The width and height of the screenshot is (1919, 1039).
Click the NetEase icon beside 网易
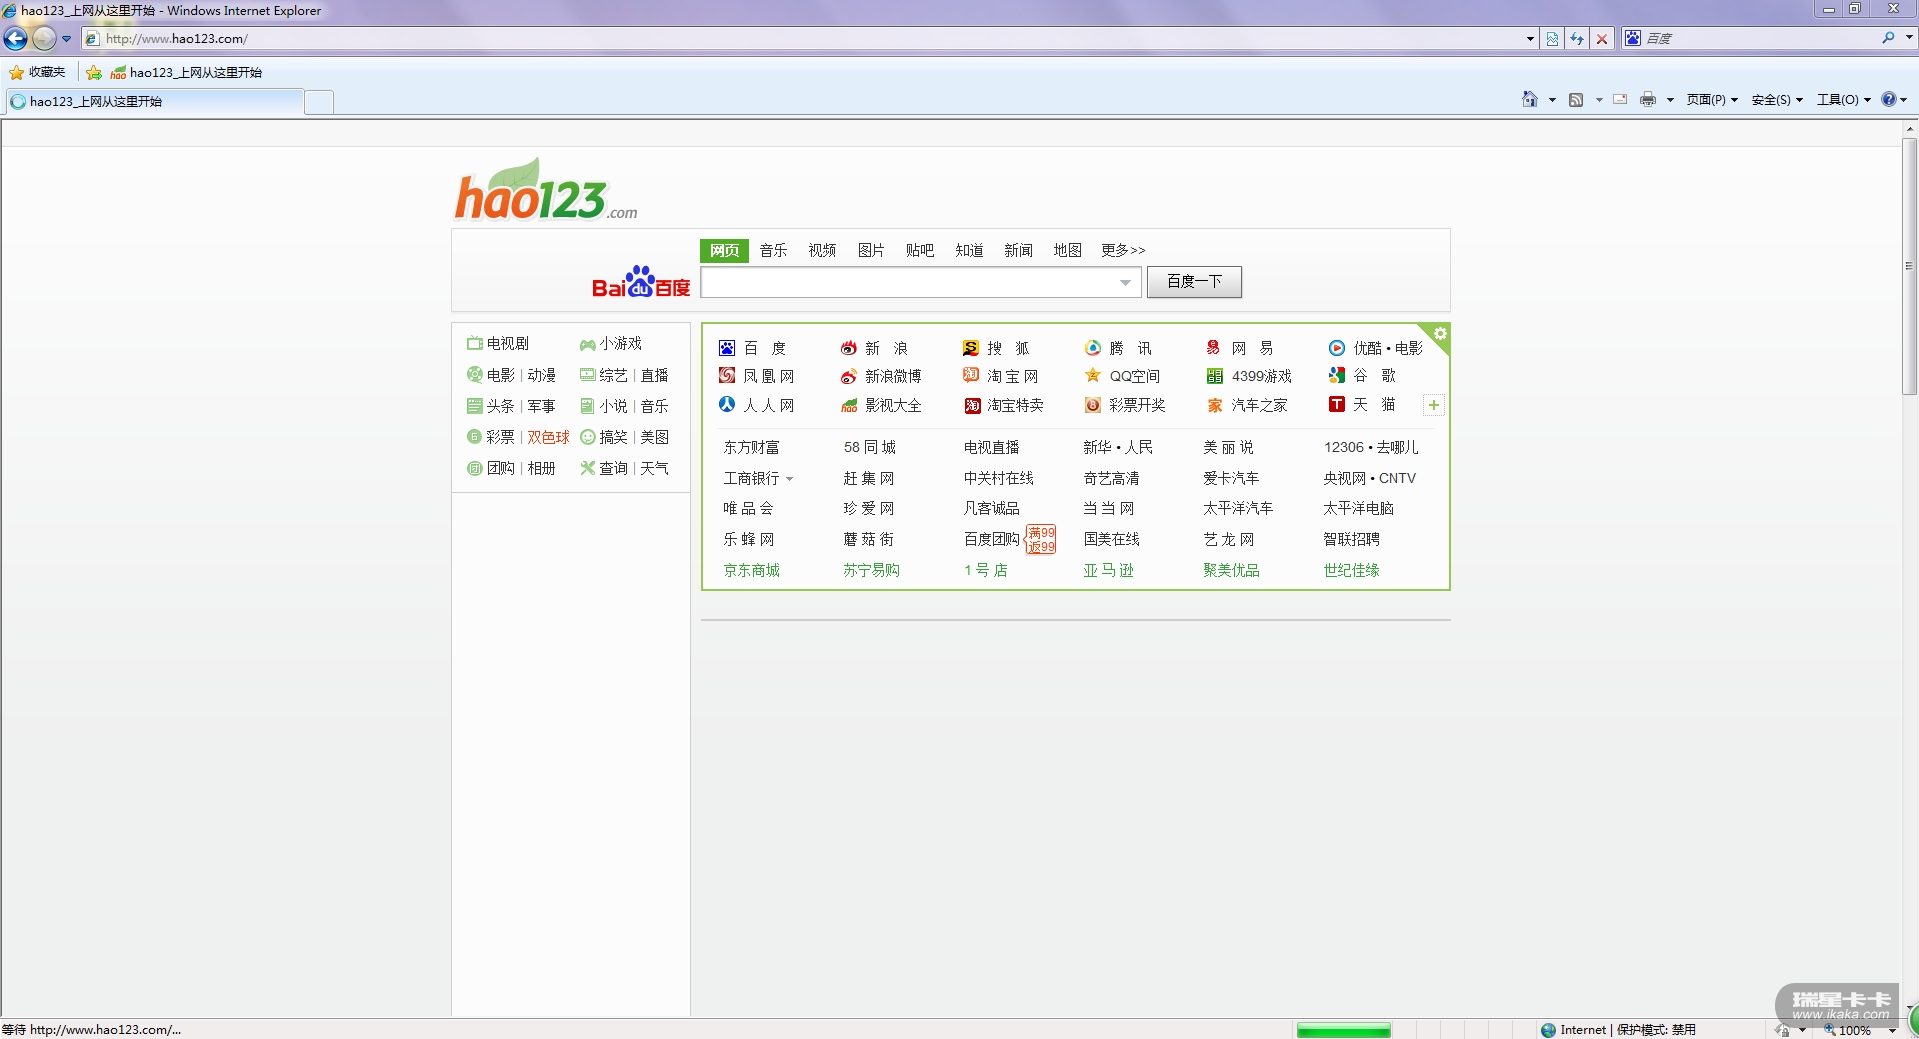click(x=1214, y=348)
